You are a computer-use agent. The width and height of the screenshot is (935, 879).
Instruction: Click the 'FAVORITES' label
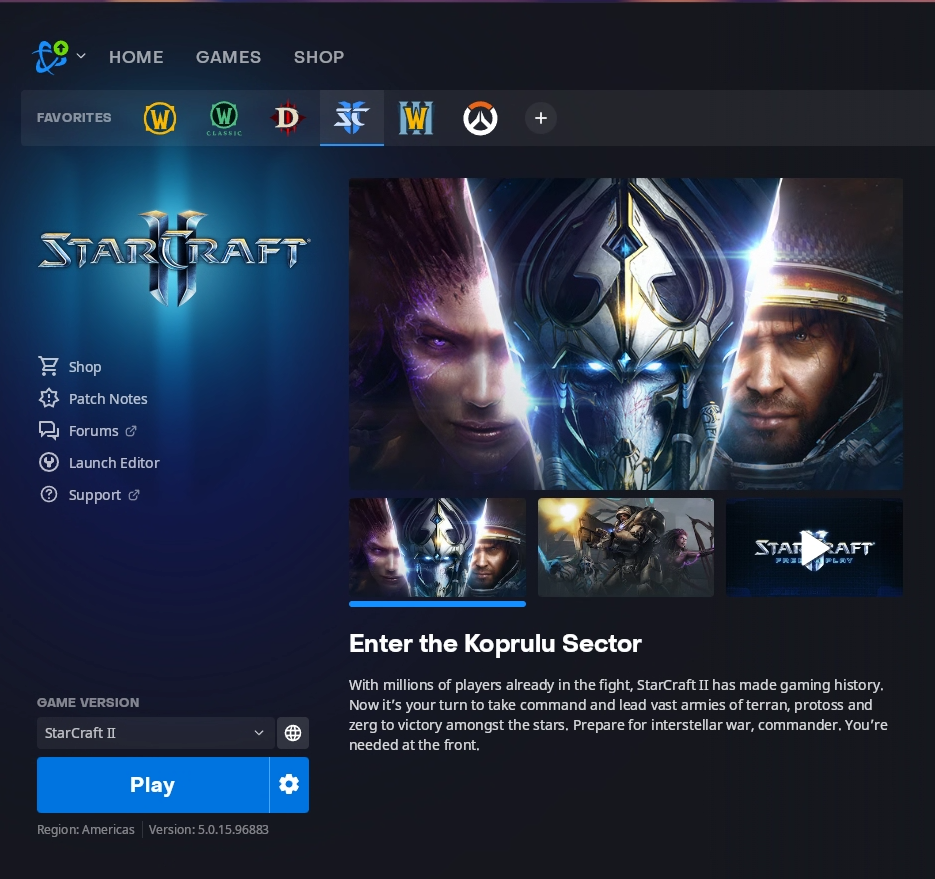74,117
